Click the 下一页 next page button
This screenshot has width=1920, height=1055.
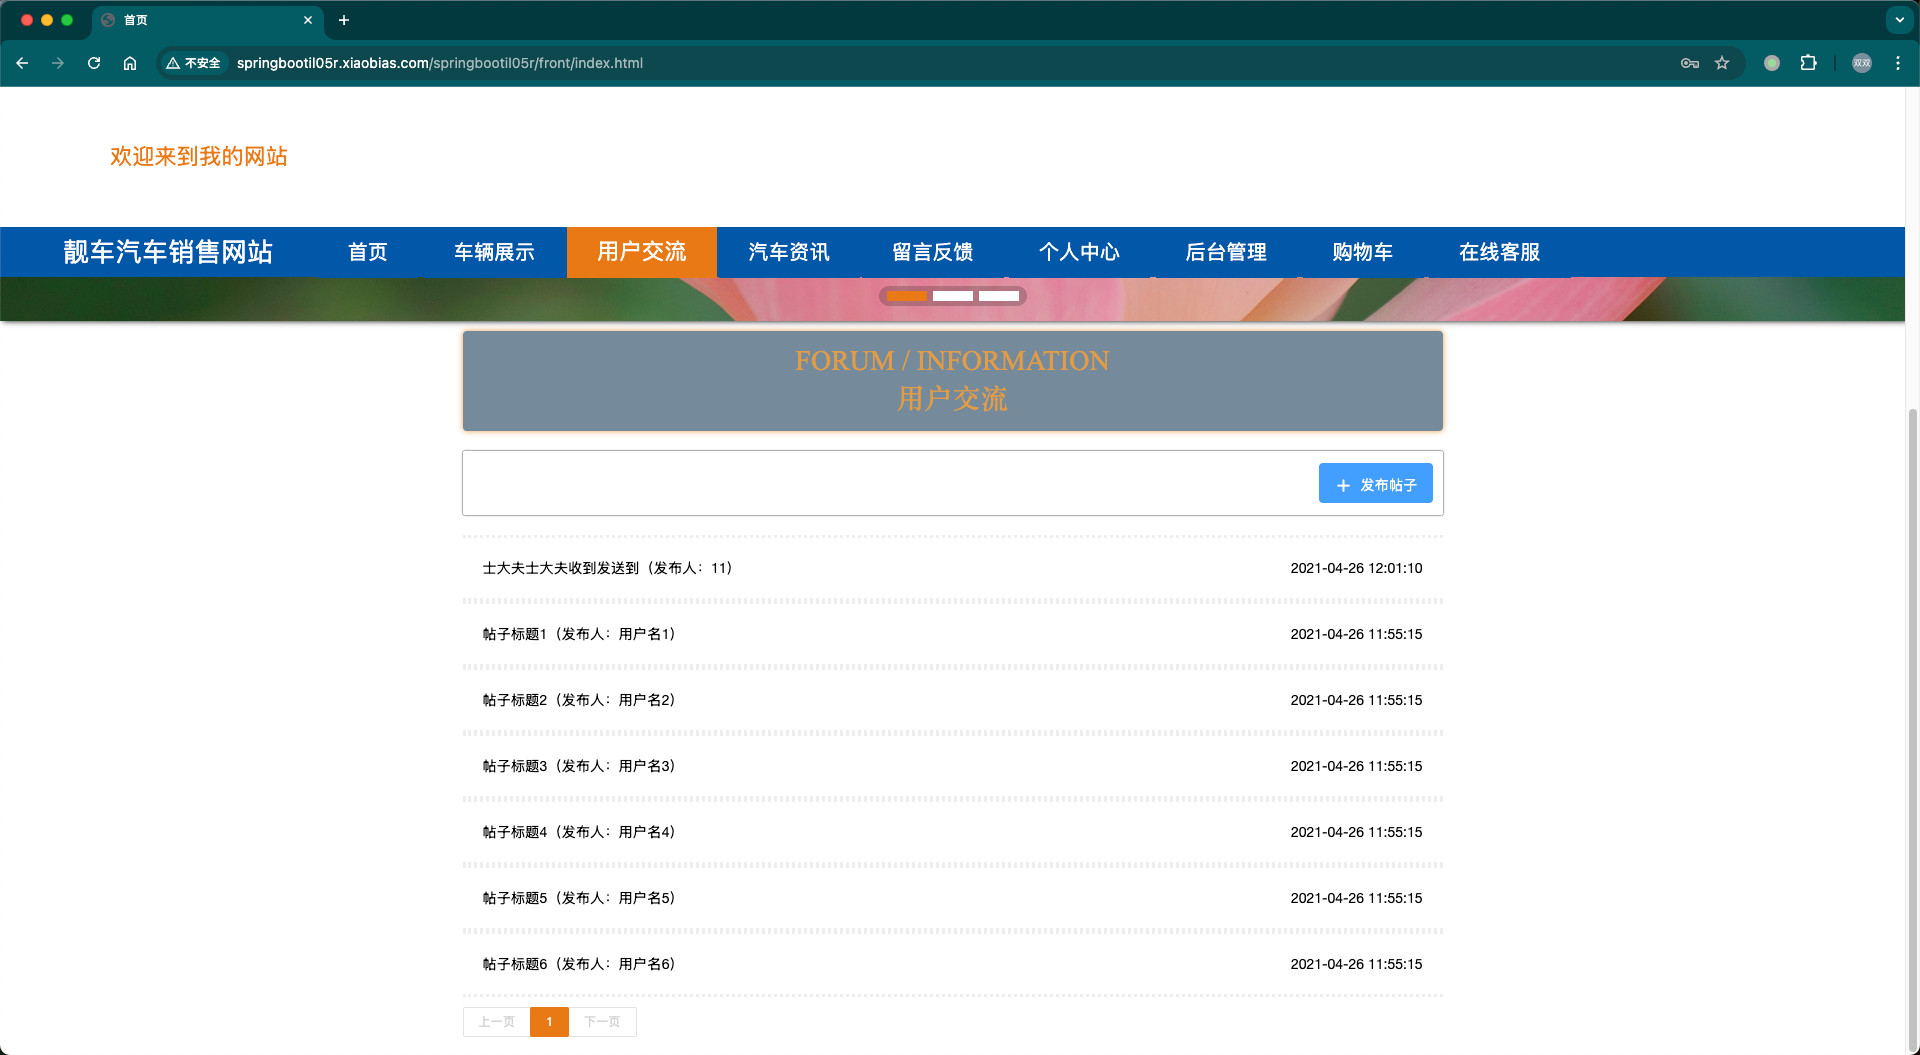[602, 1022]
